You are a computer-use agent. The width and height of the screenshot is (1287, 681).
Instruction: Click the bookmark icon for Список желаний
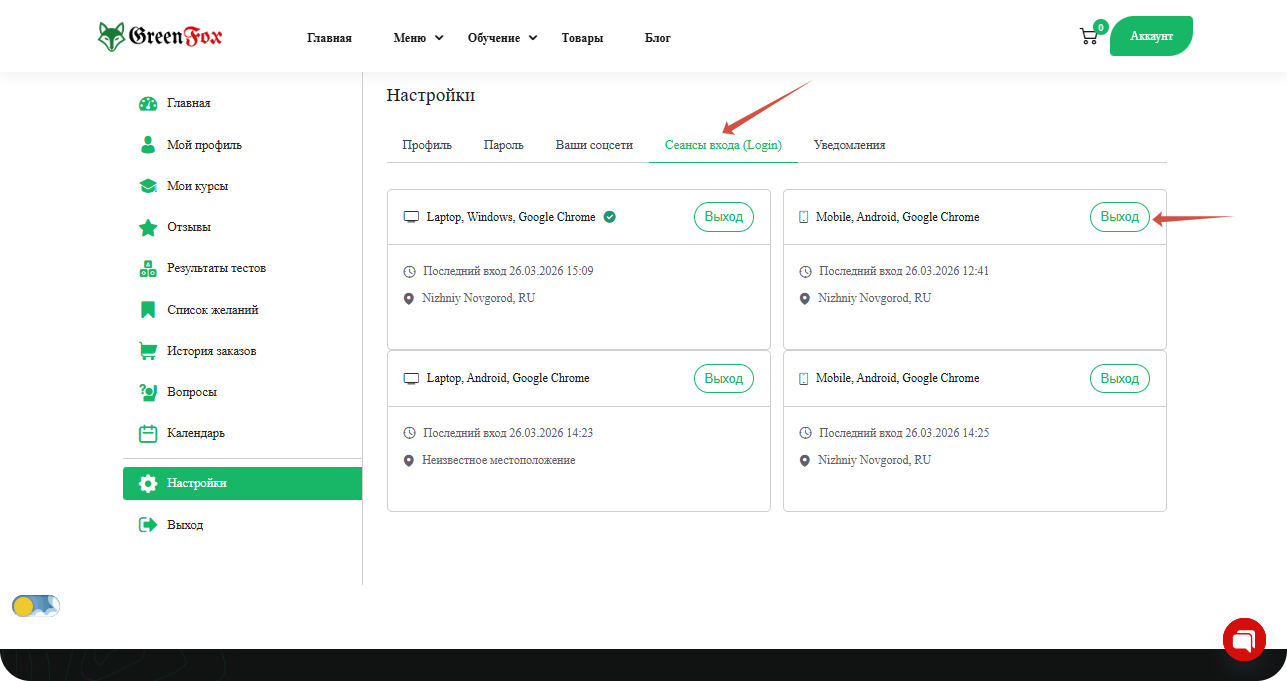point(148,310)
